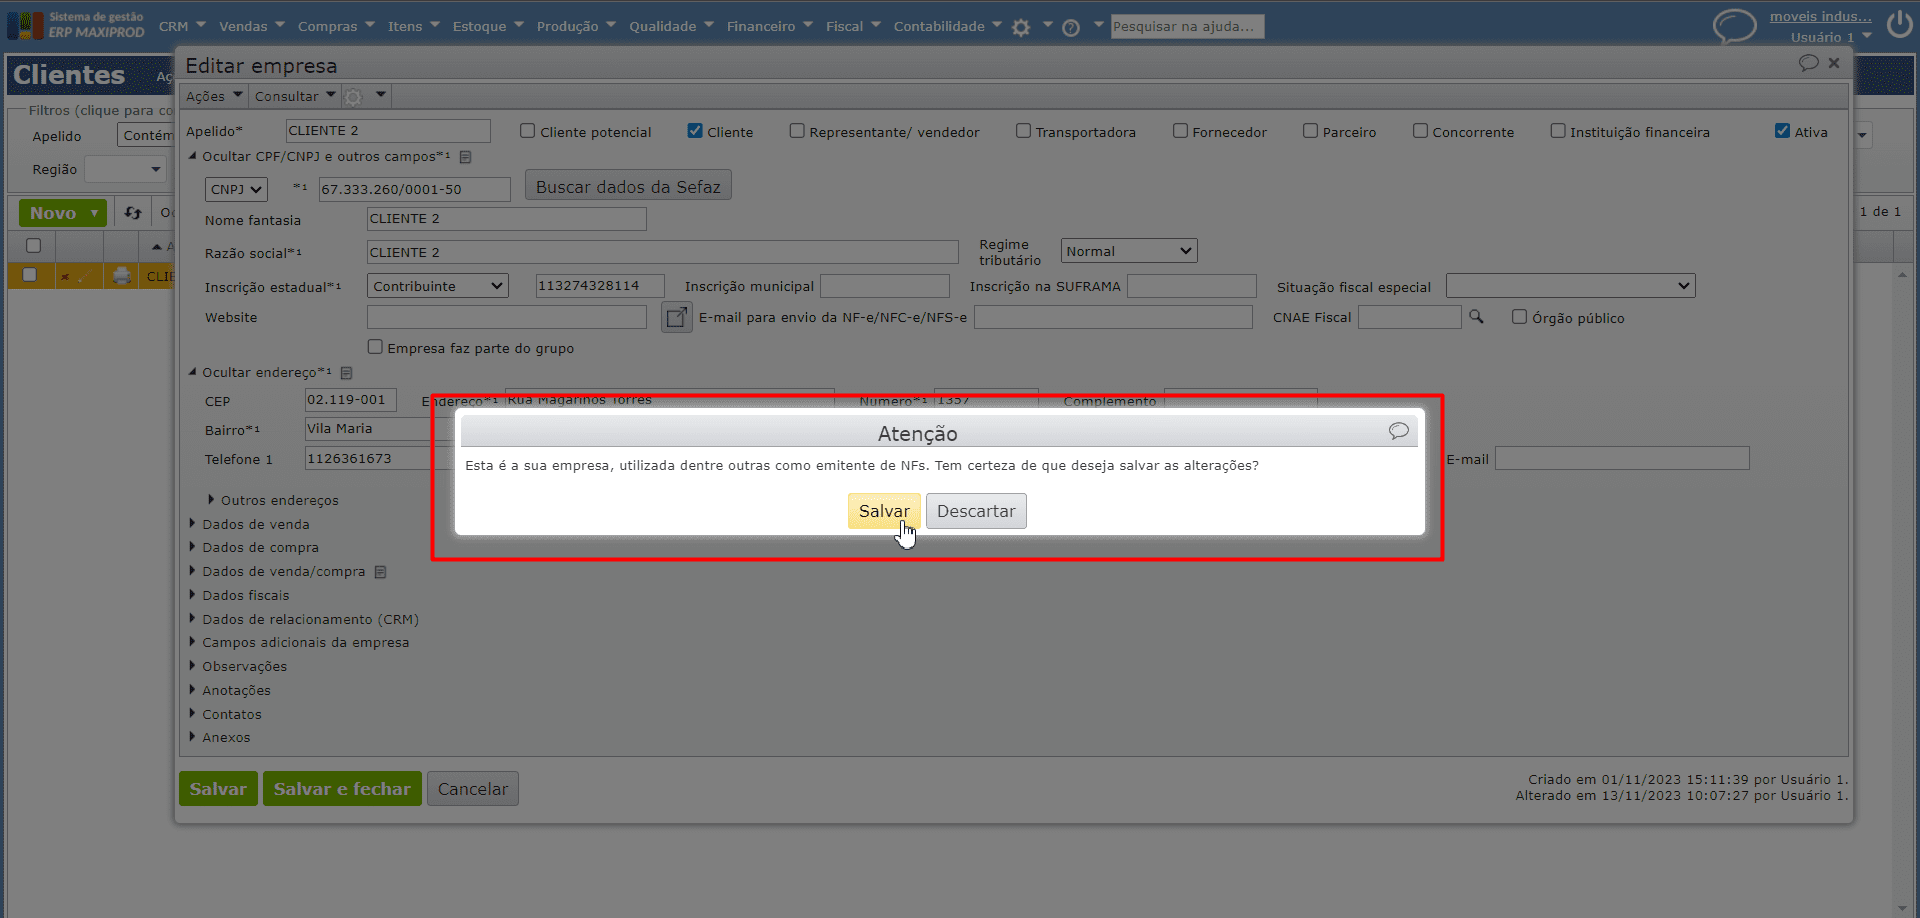Click the power logout icon
The image size is (1920, 918).
[1899, 24]
